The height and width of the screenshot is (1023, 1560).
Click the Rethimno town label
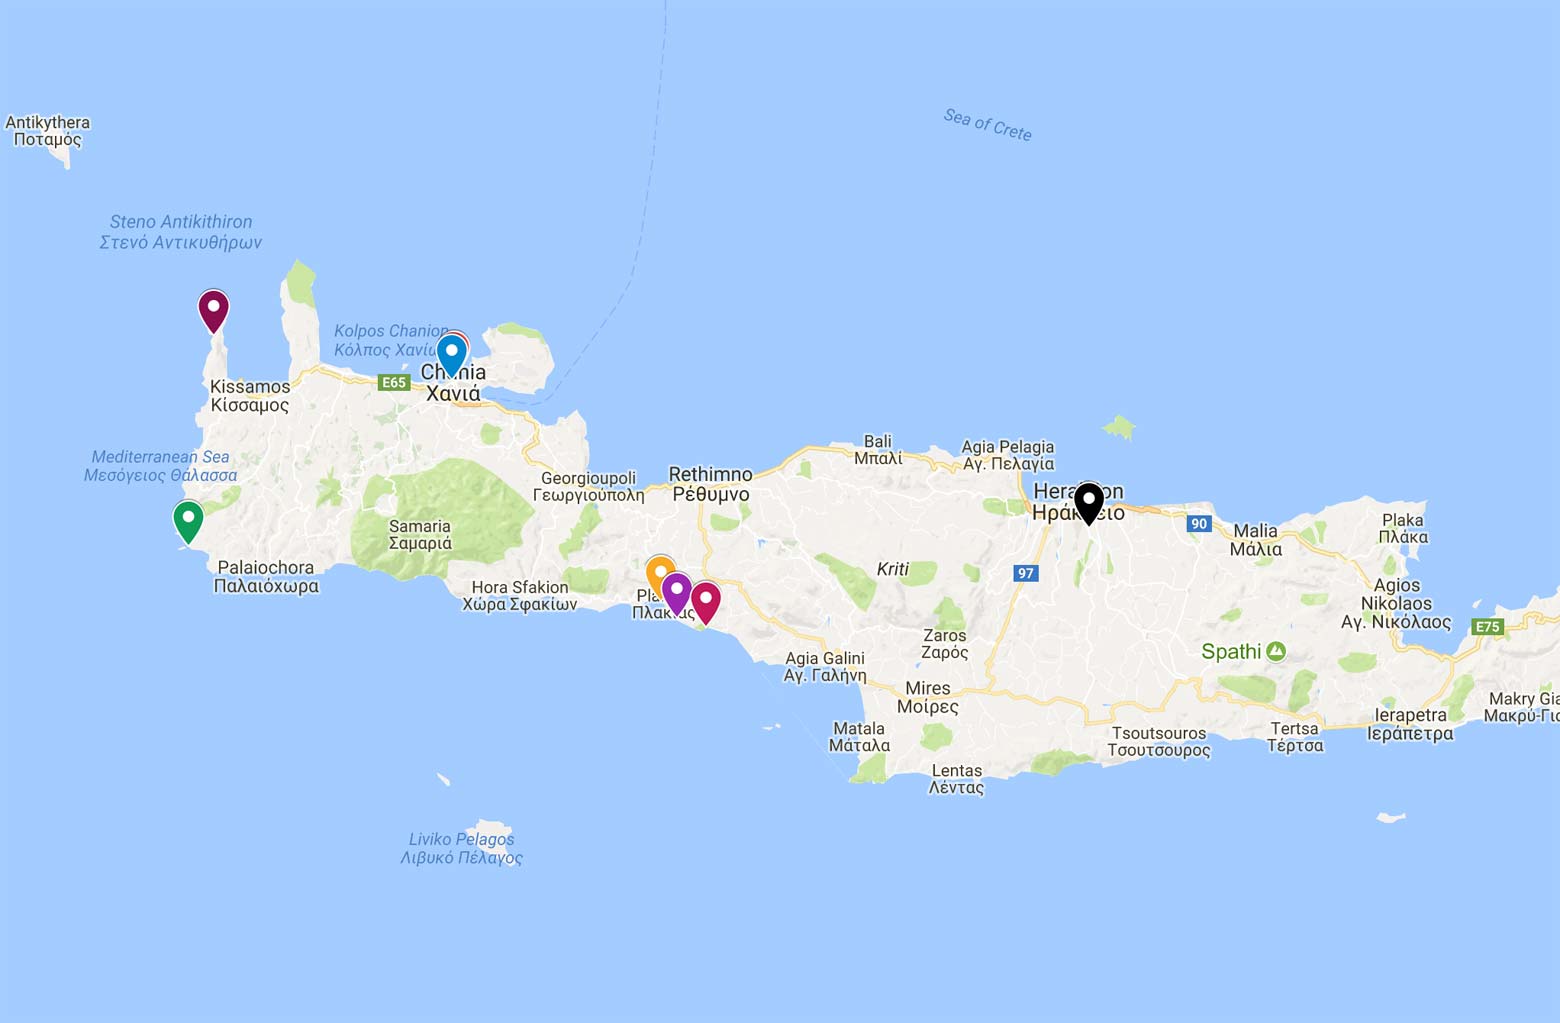[x=711, y=484]
